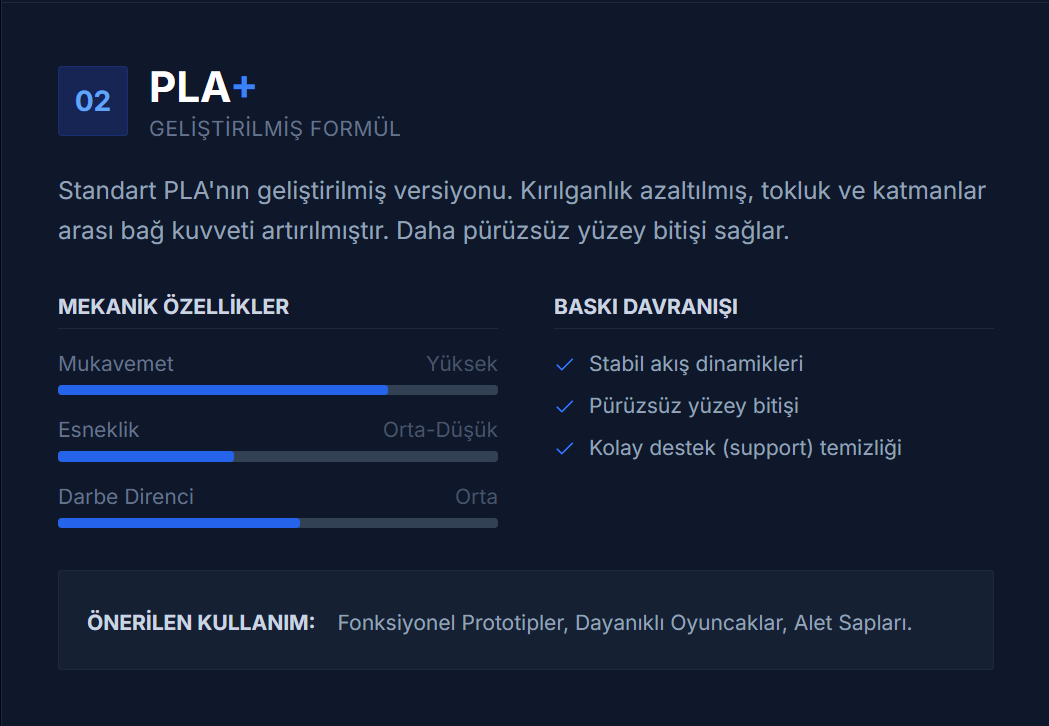Click the PLA title heading

190,88
